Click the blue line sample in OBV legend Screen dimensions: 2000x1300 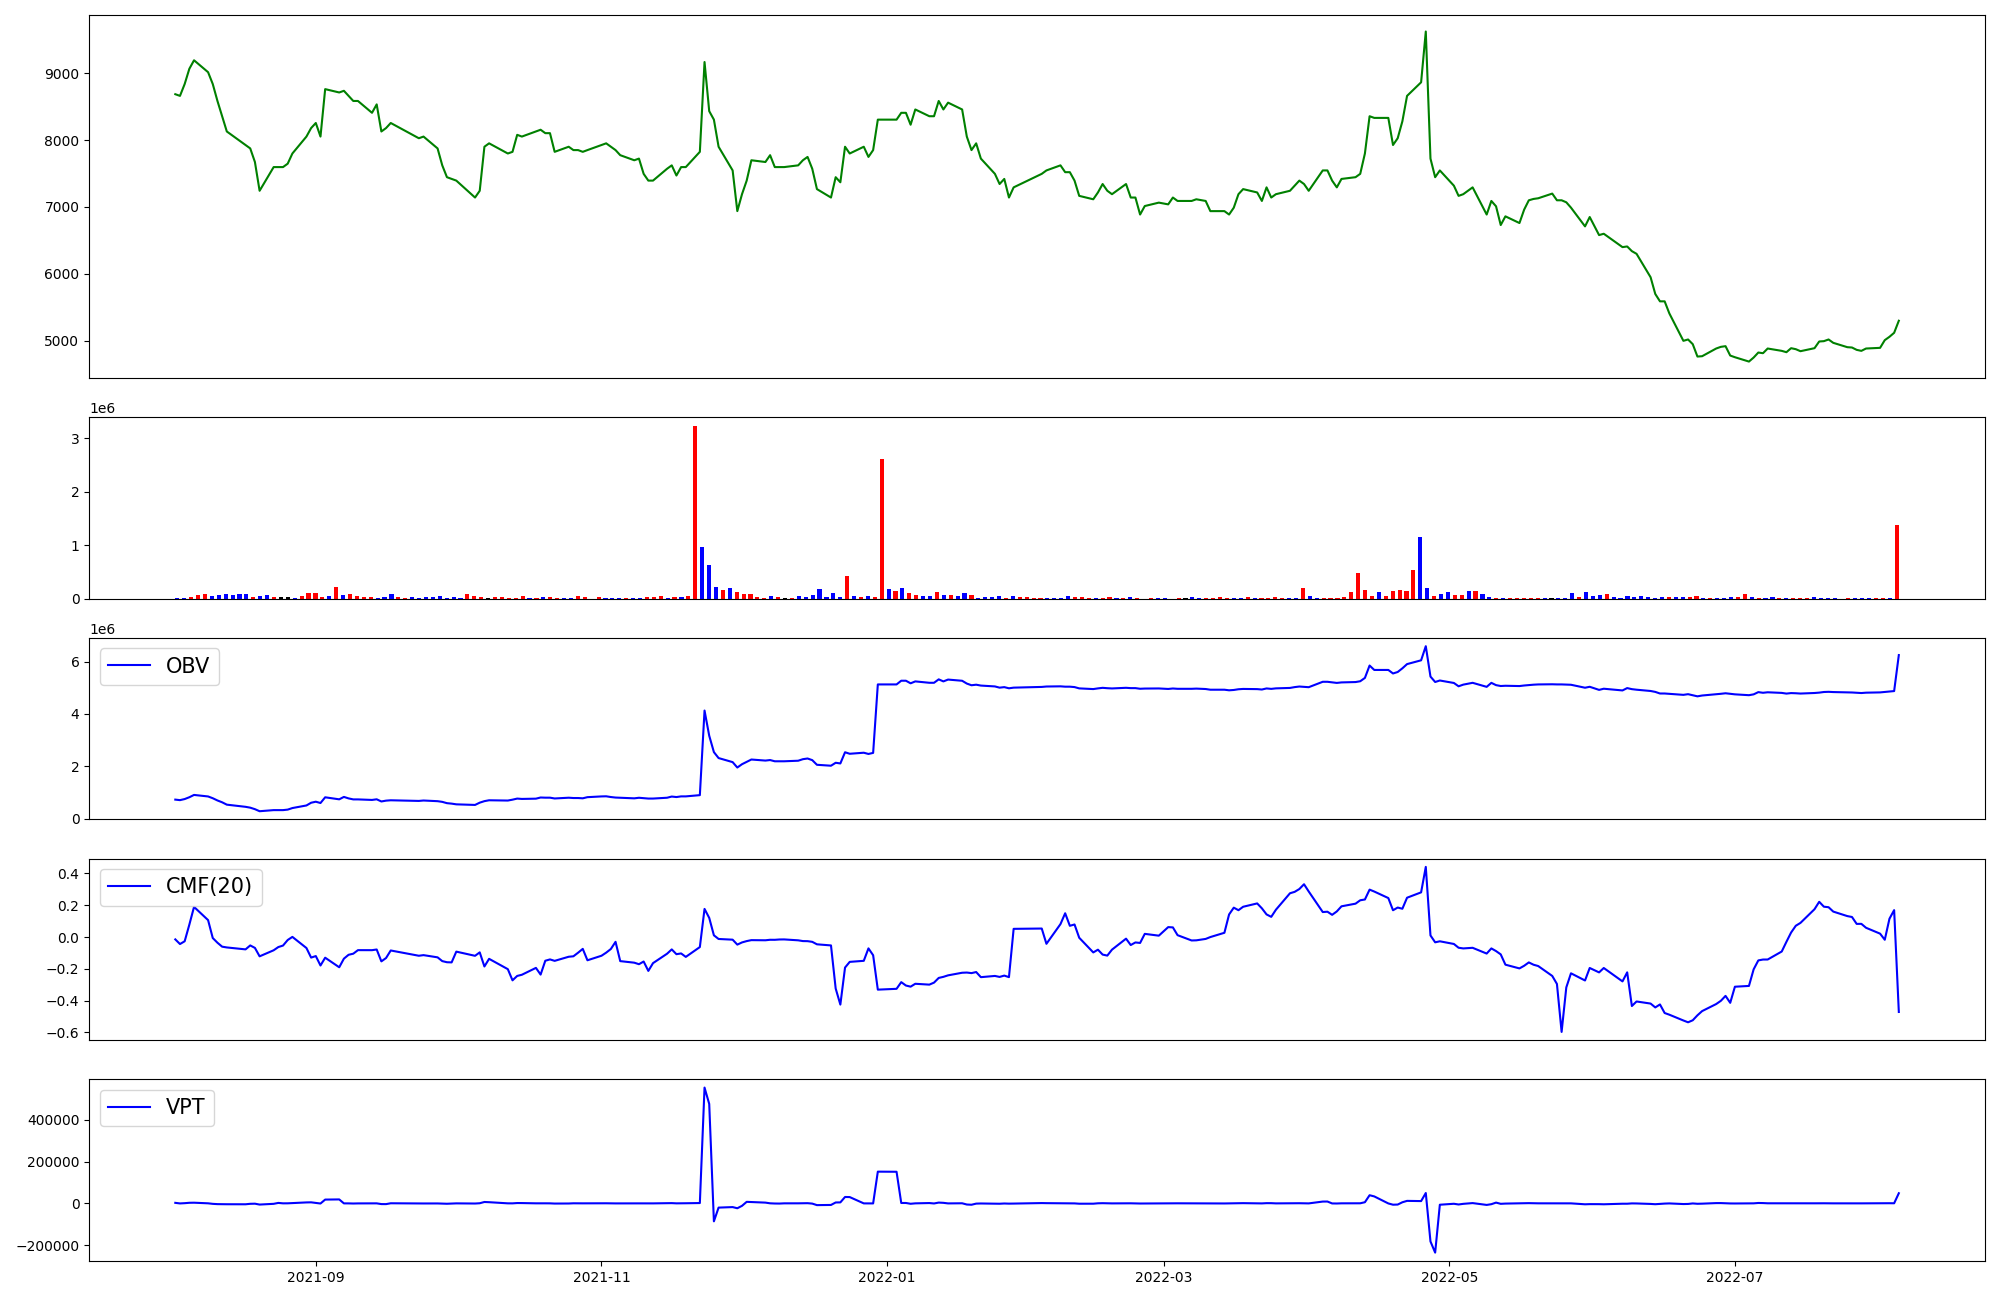point(129,667)
